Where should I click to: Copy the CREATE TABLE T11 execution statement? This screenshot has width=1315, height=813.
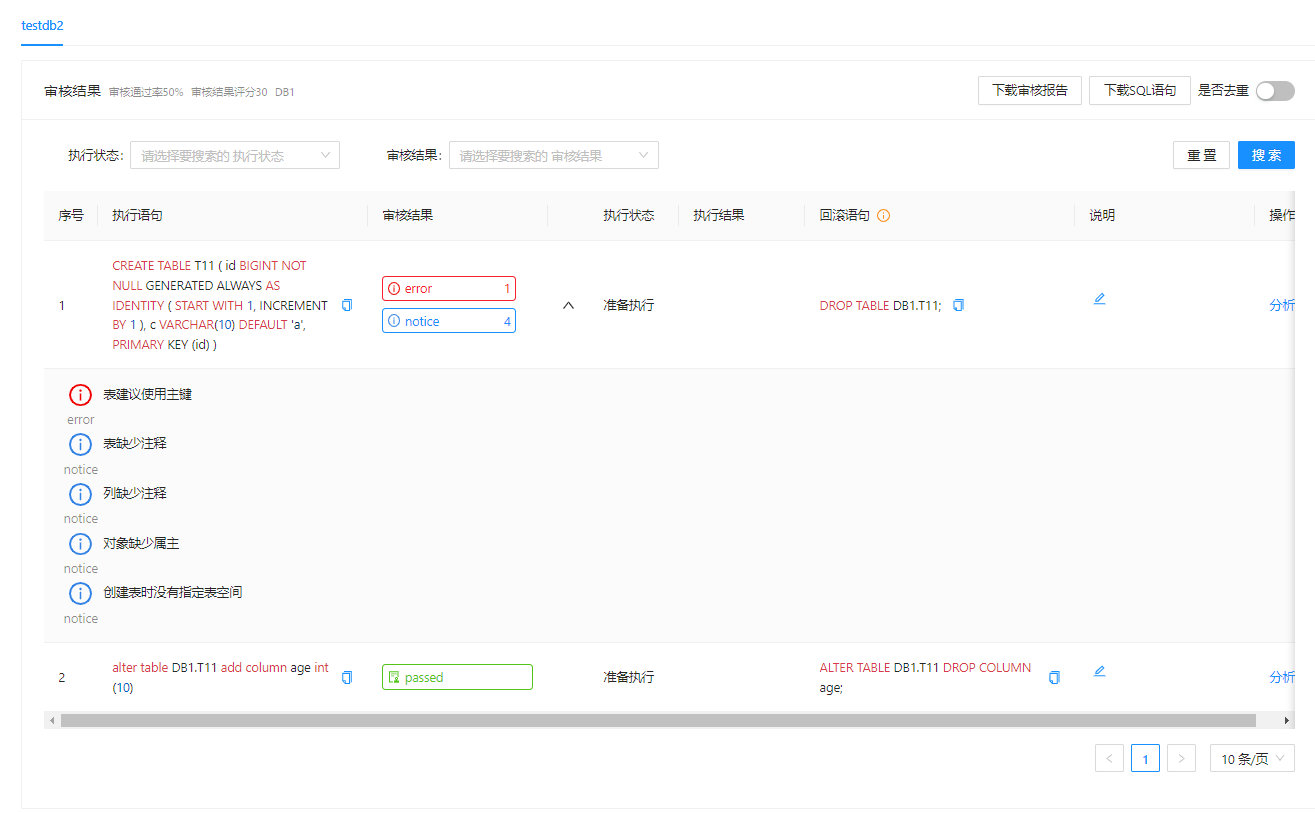click(x=347, y=305)
